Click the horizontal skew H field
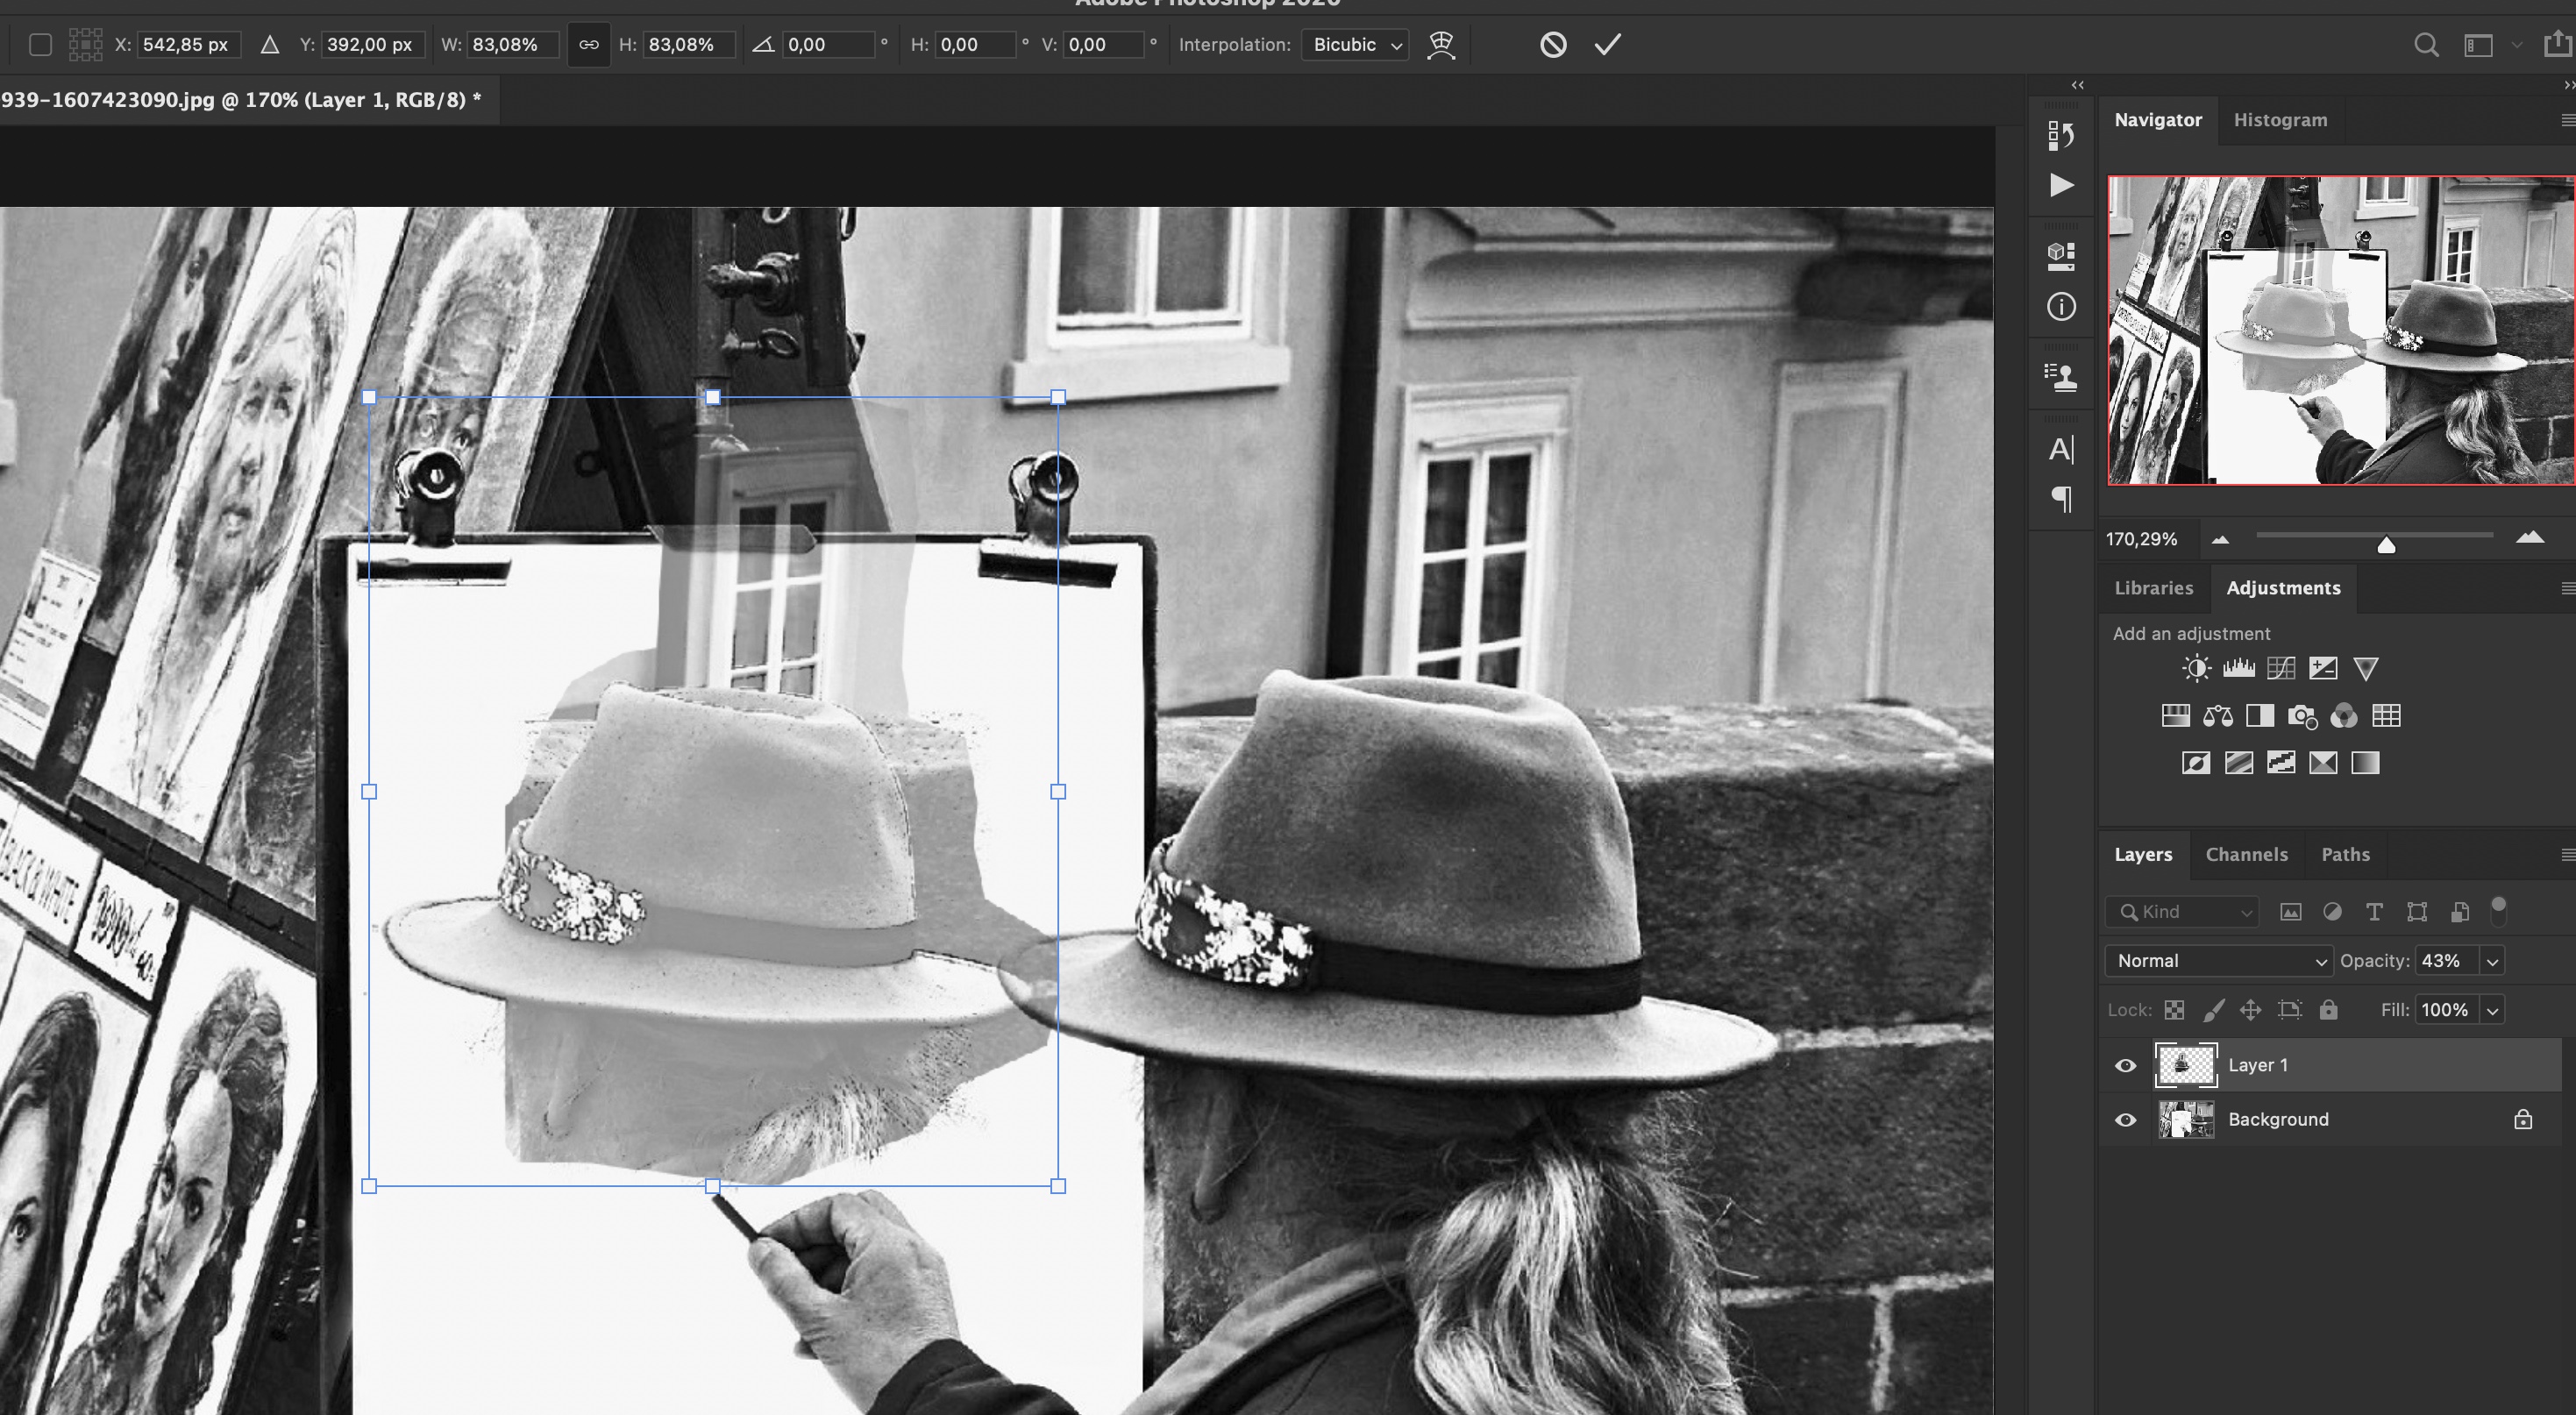The width and height of the screenshot is (2576, 1415). click(975, 45)
